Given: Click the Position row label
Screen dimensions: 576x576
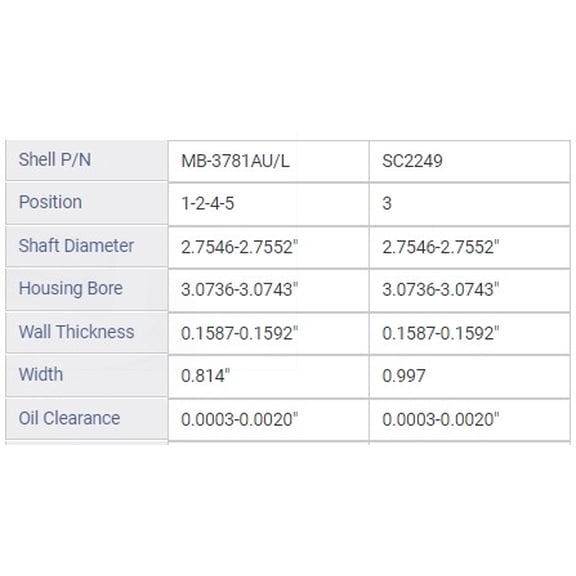Looking at the screenshot, I should point(87,203).
